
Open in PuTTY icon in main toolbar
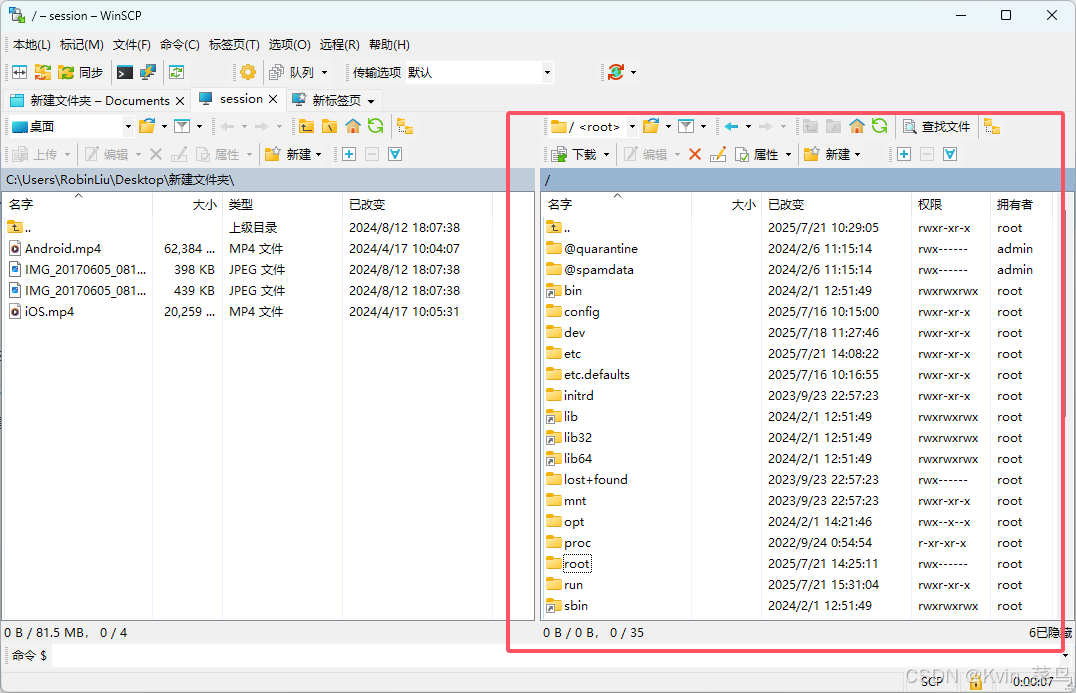click(x=148, y=72)
